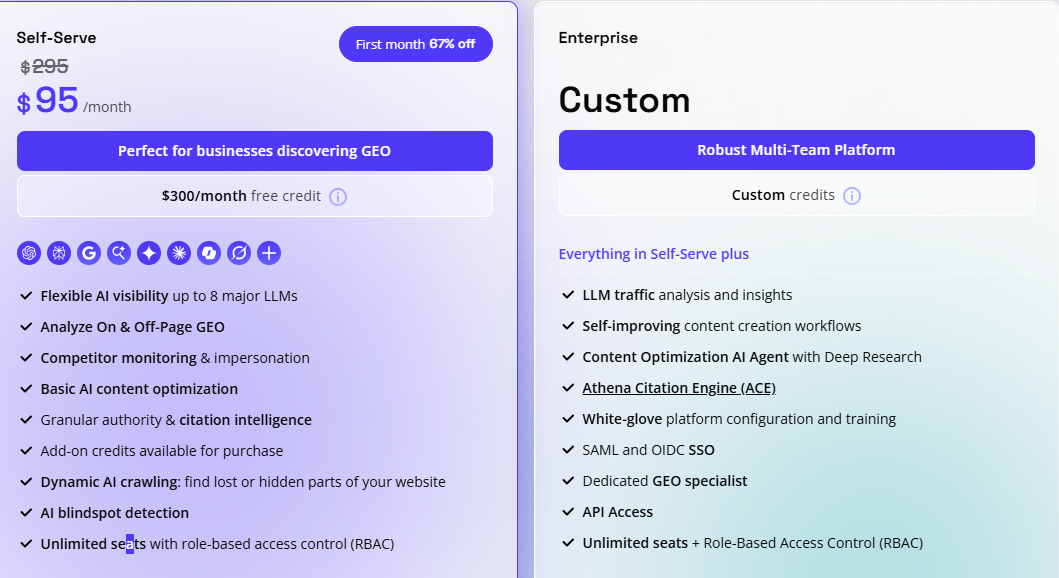Click the 'Custom' price heading
Screen dimensions: 1059x578
[x=624, y=100]
